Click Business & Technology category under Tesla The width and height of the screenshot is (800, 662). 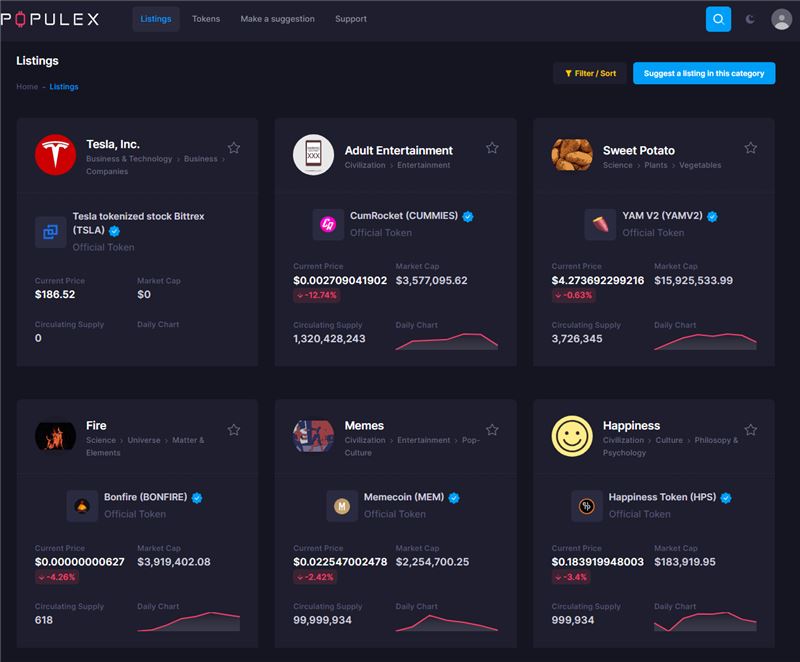(x=129, y=159)
